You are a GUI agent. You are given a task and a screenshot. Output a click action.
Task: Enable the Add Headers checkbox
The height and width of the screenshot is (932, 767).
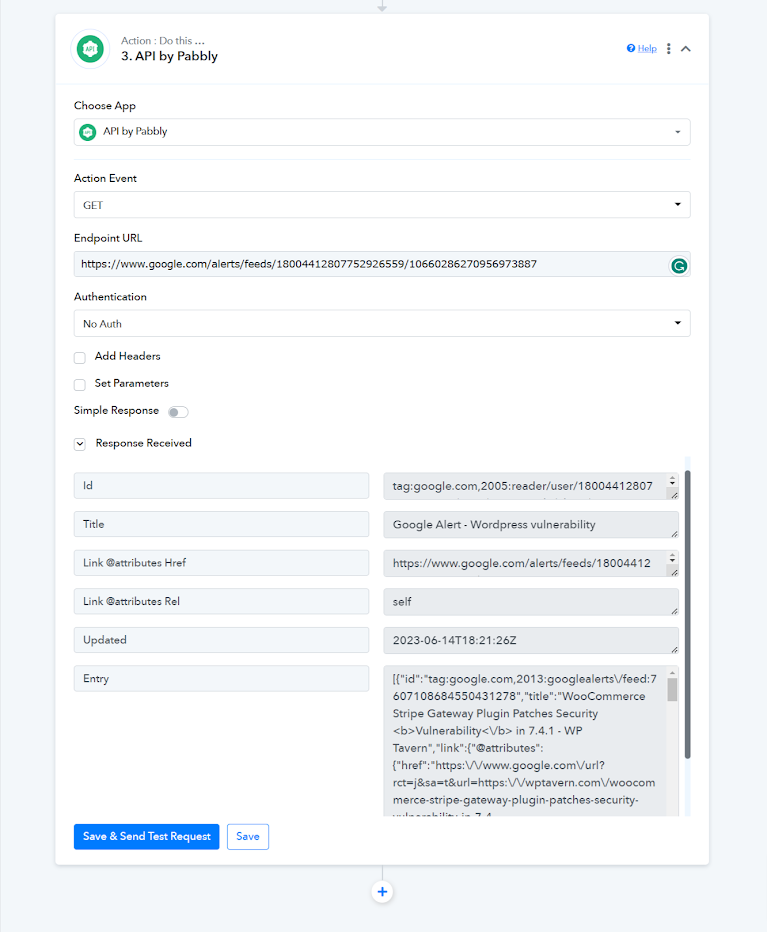[80, 358]
